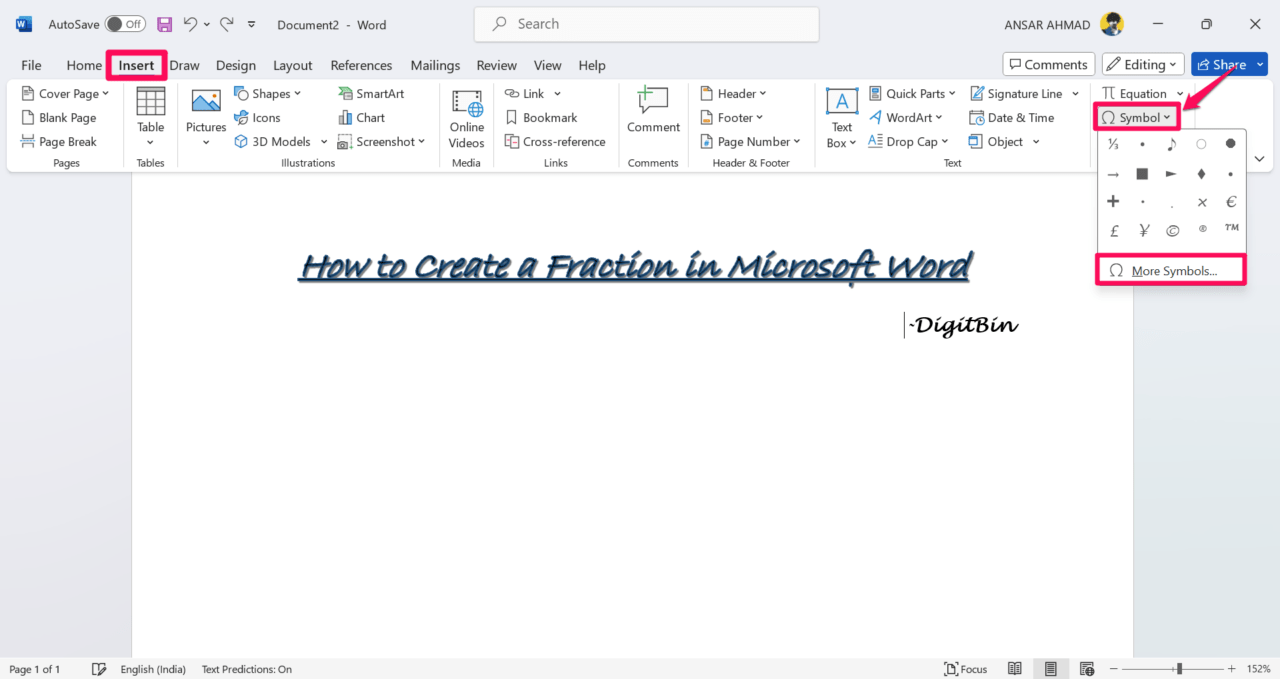Insert WordArt text
Image resolution: width=1280 pixels, height=679 pixels.
click(x=905, y=117)
